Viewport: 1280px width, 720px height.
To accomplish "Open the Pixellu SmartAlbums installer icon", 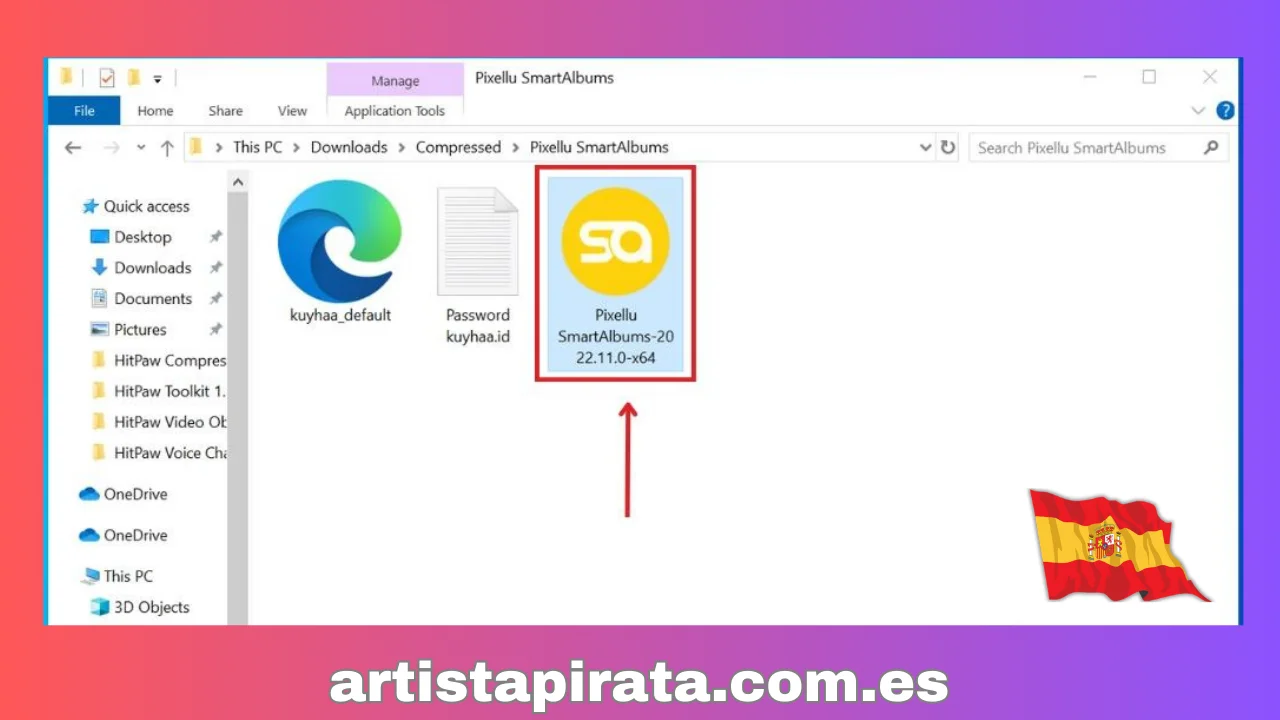I will tap(615, 240).
